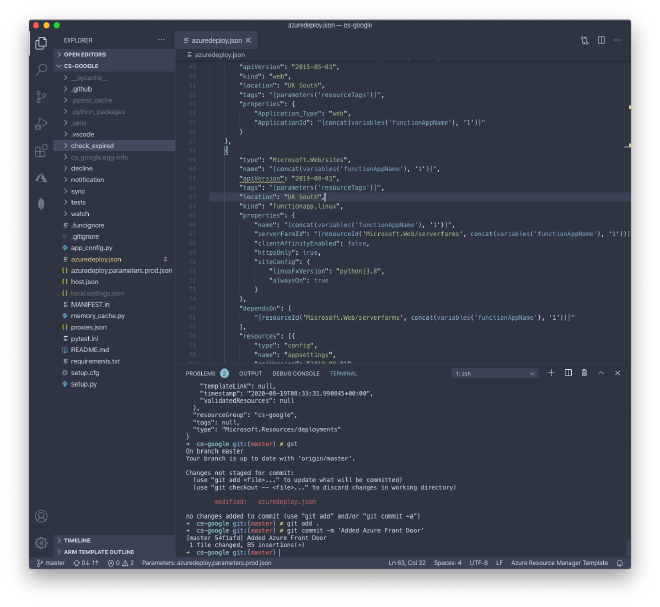Image resolution: width=660 pixels, height=607 pixels.
Task: Click the editor's vertical scrollbar
Action: pyautogui.click(x=628, y=213)
